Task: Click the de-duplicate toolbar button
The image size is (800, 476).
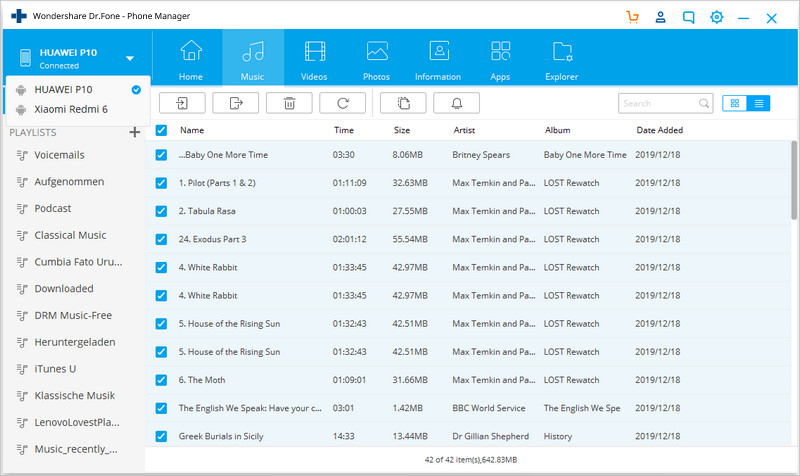Action: coord(403,103)
